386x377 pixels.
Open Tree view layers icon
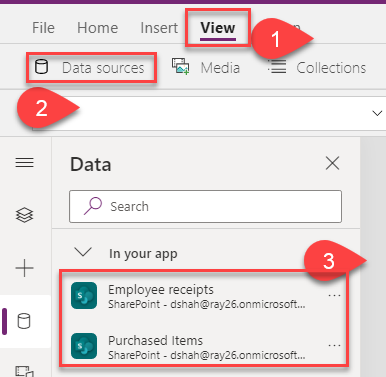coord(25,215)
